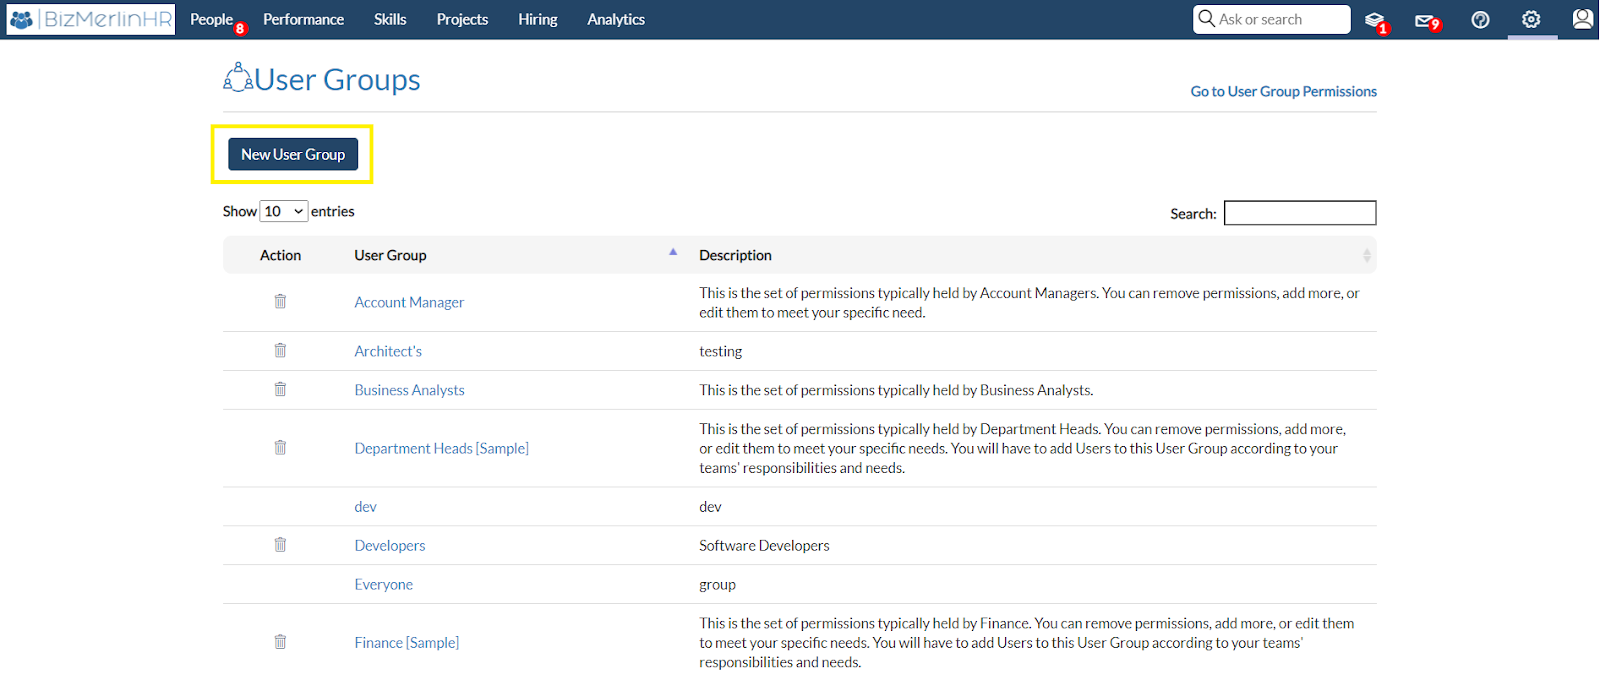Viewport: 1600px width, 680px height.
Task: Open the Business Analysts group link
Action: coord(409,390)
